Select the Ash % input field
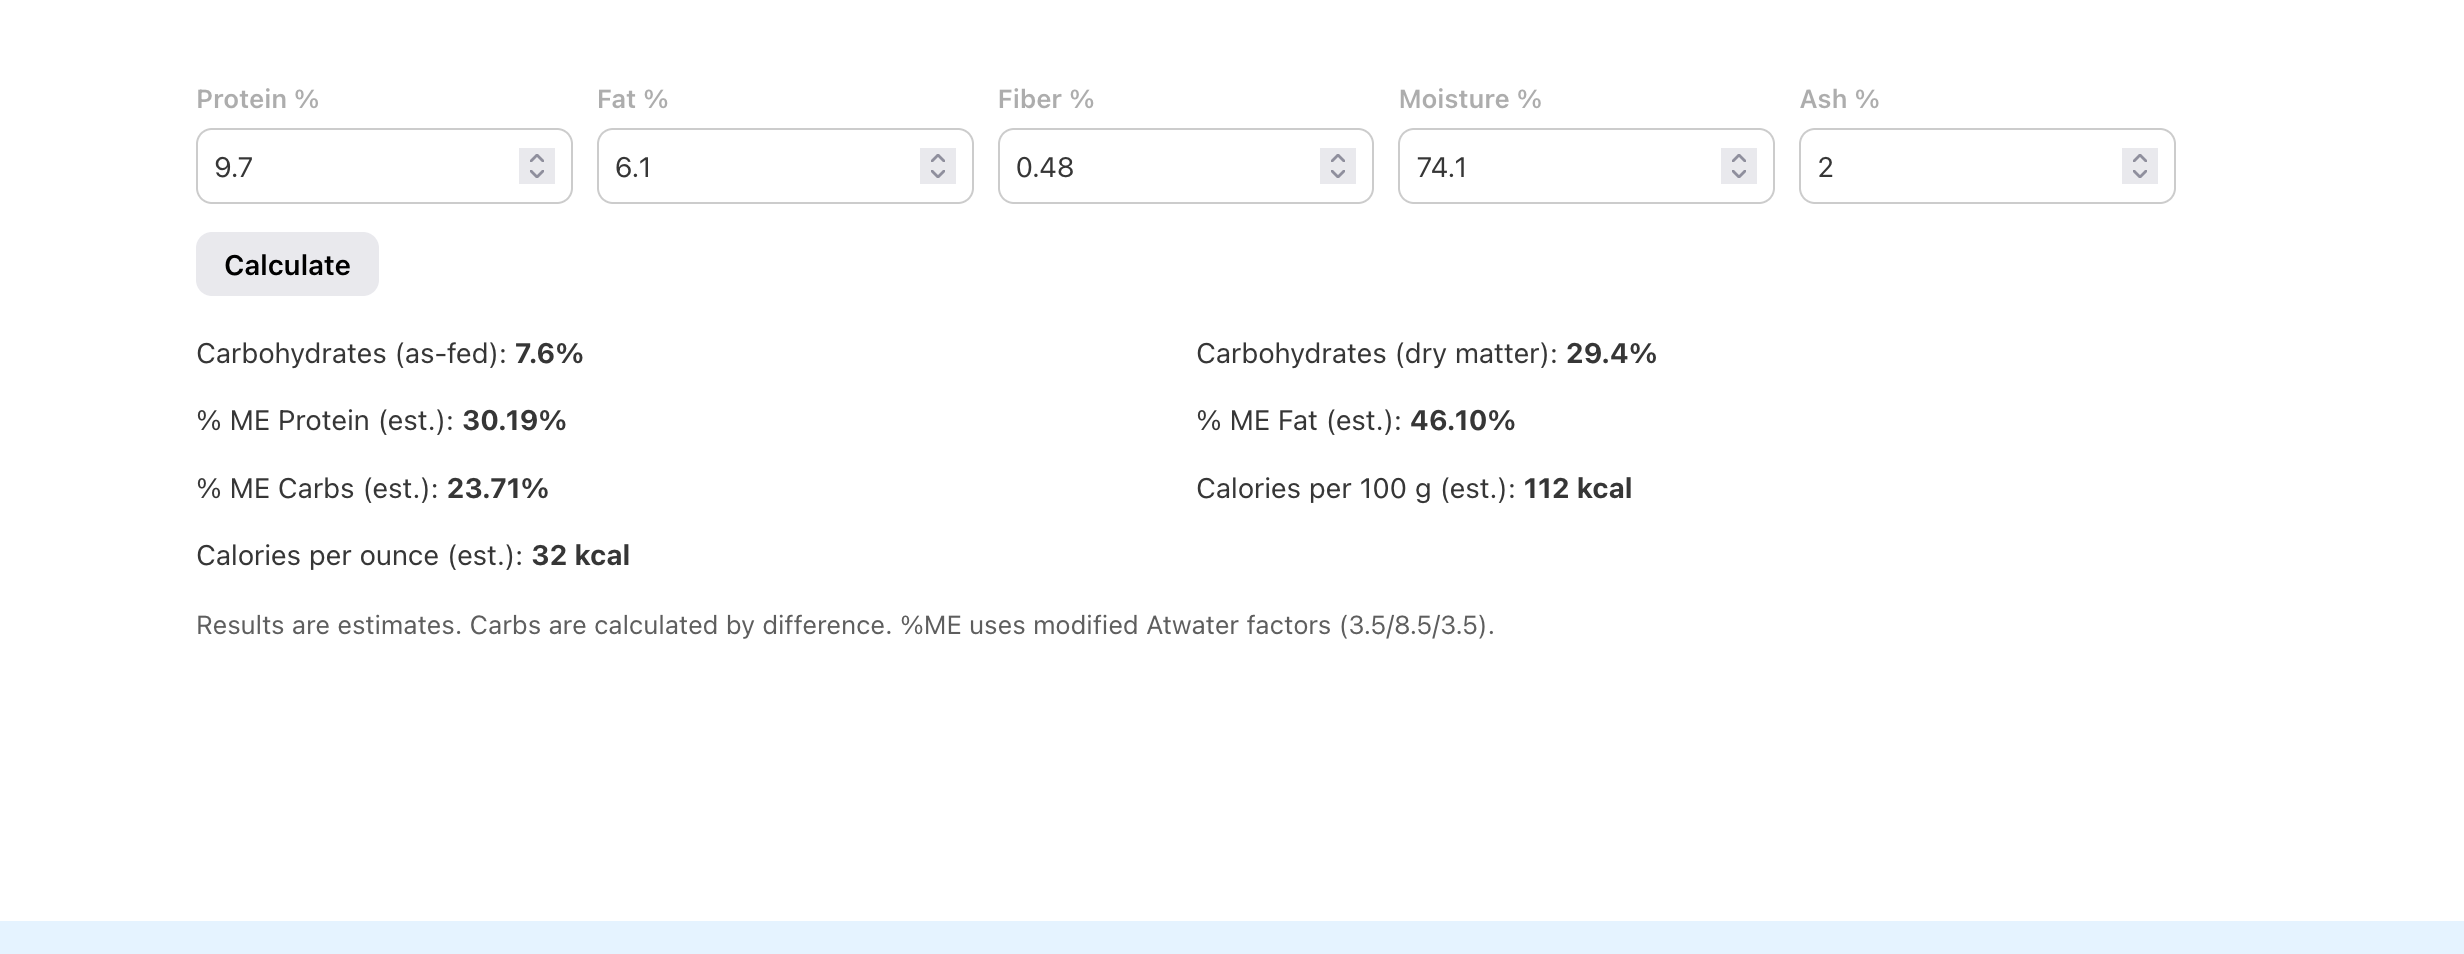The height and width of the screenshot is (954, 2464). point(1950,166)
